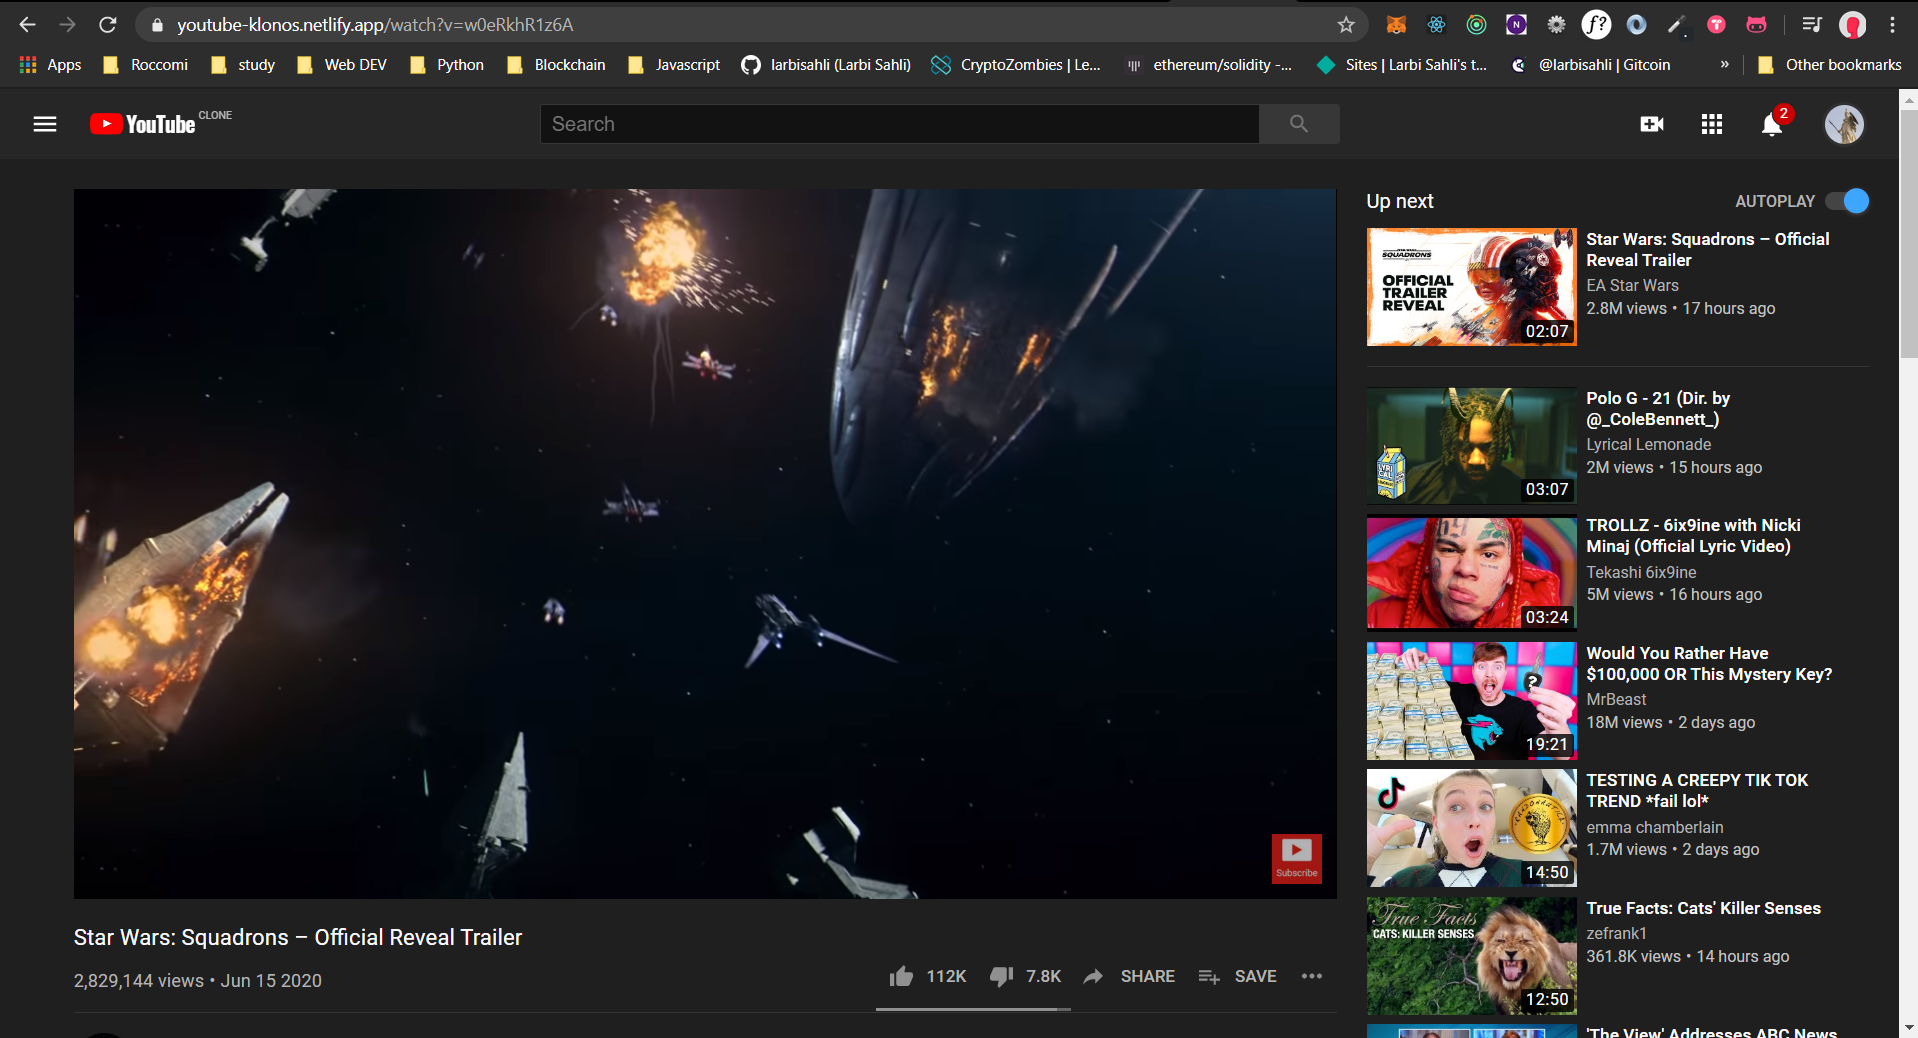
Task: Click the main video player
Action: [x=705, y=543]
